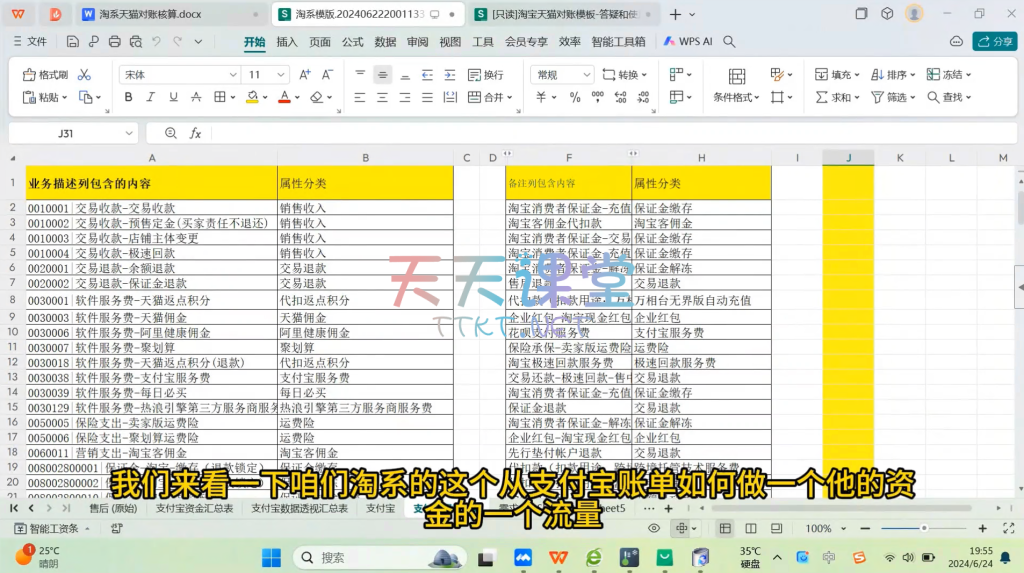Screen dimensions: 1024x573
Task: Increase font size with A+ icon
Action: point(305,75)
